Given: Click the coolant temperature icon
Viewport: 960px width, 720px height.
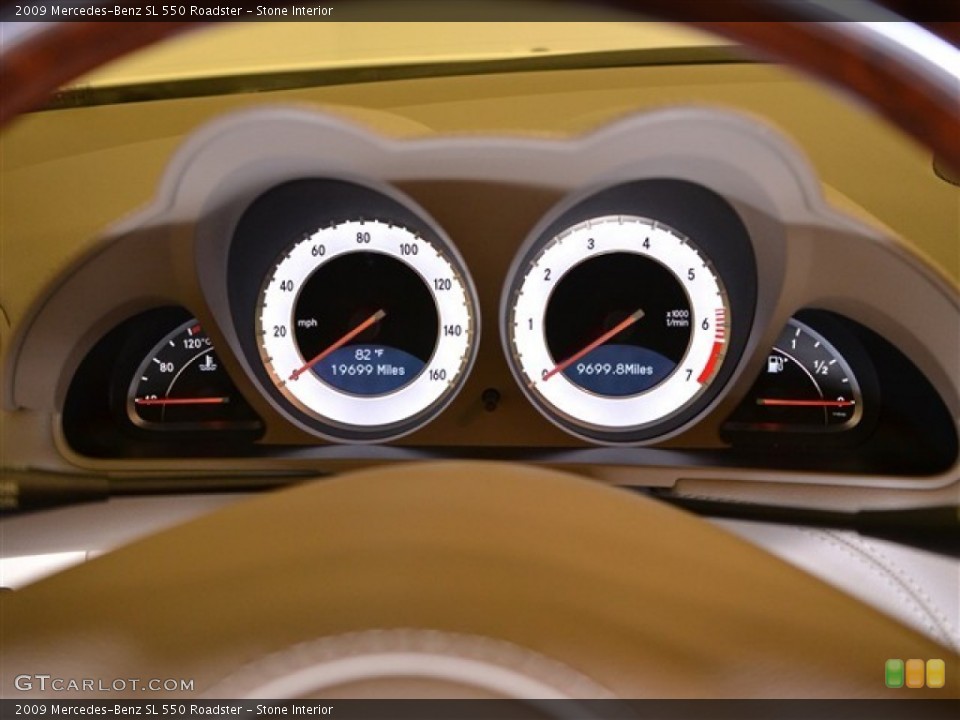Looking at the screenshot, I should click(208, 364).
